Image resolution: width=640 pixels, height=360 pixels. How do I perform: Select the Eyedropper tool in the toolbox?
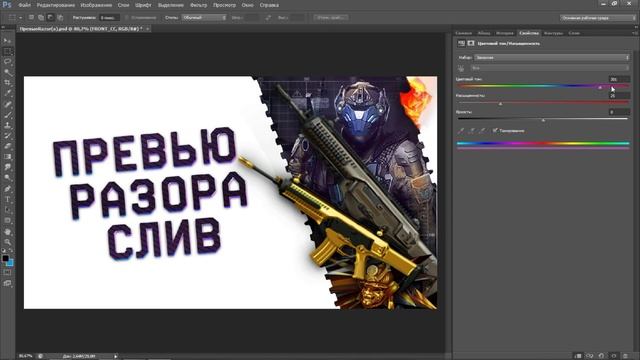point(7,94)
